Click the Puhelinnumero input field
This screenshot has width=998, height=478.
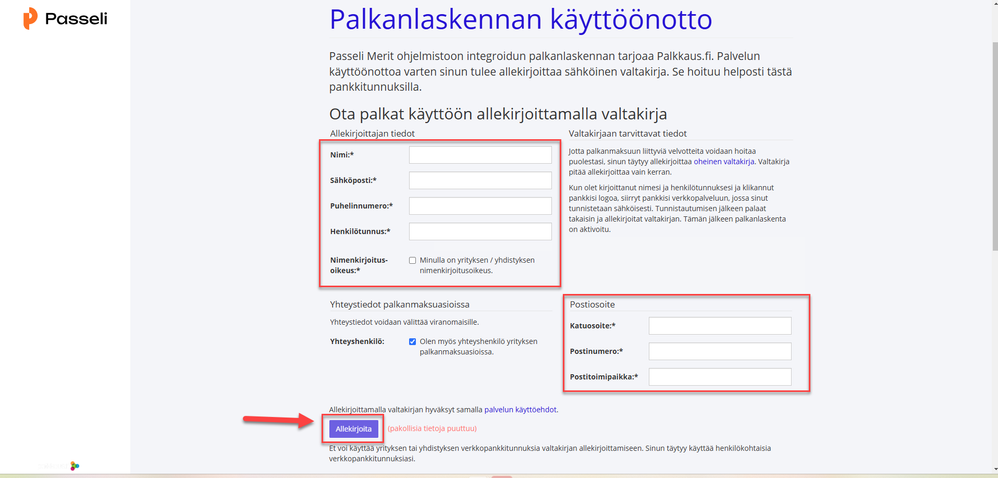480,206
